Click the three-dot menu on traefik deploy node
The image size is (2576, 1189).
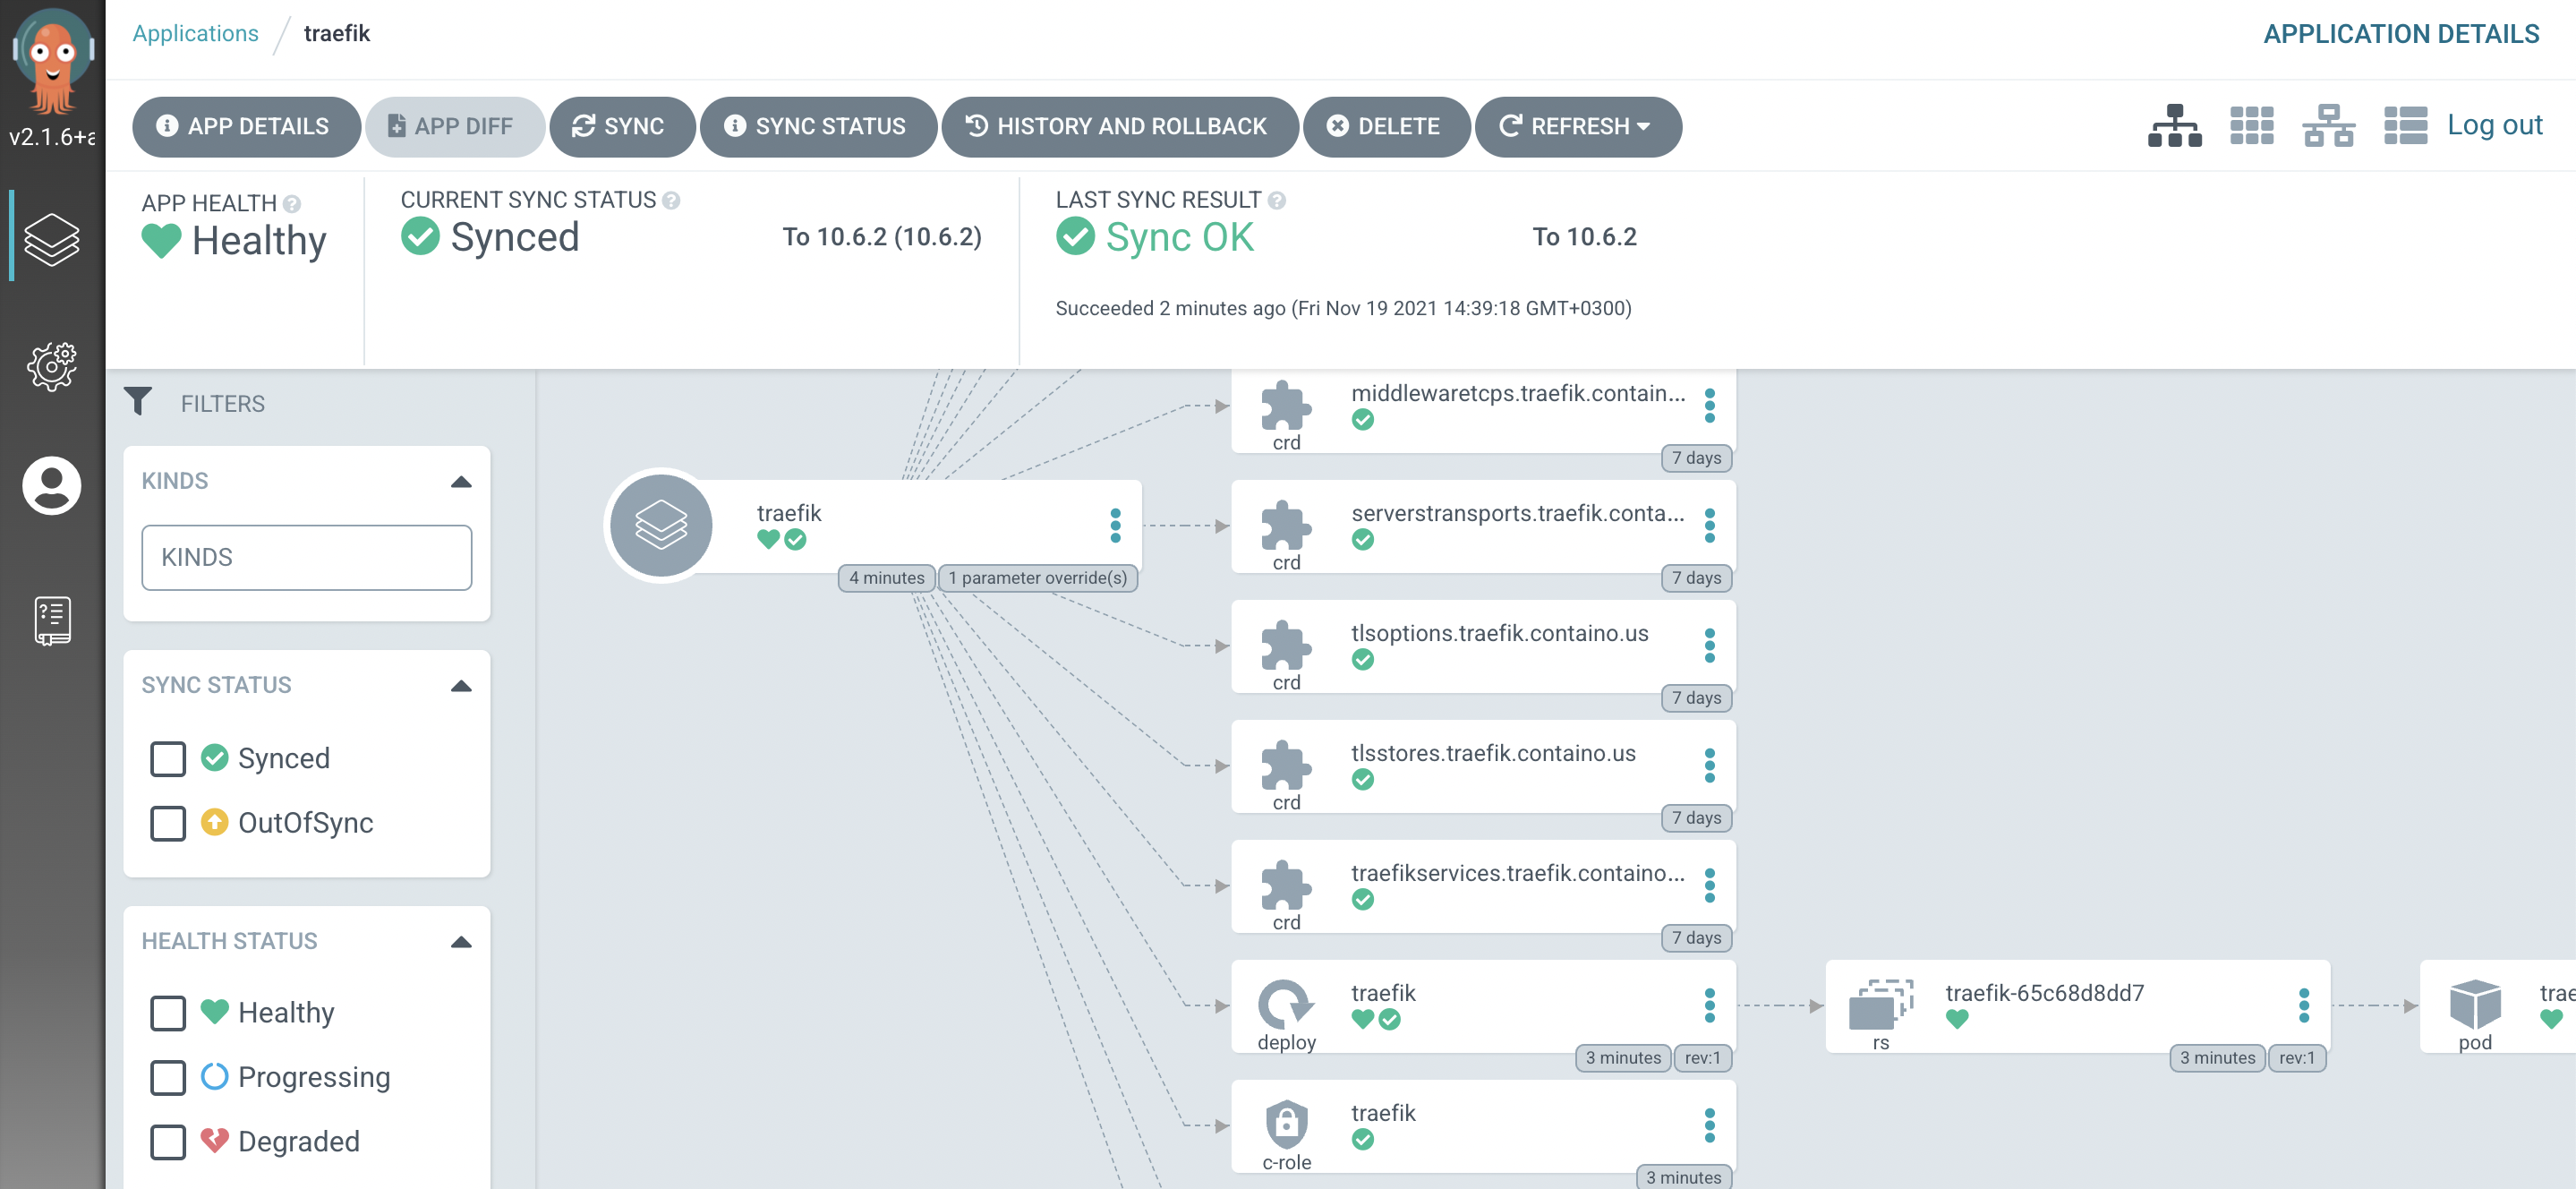pyautogui.click(x=1710, y=1004)
